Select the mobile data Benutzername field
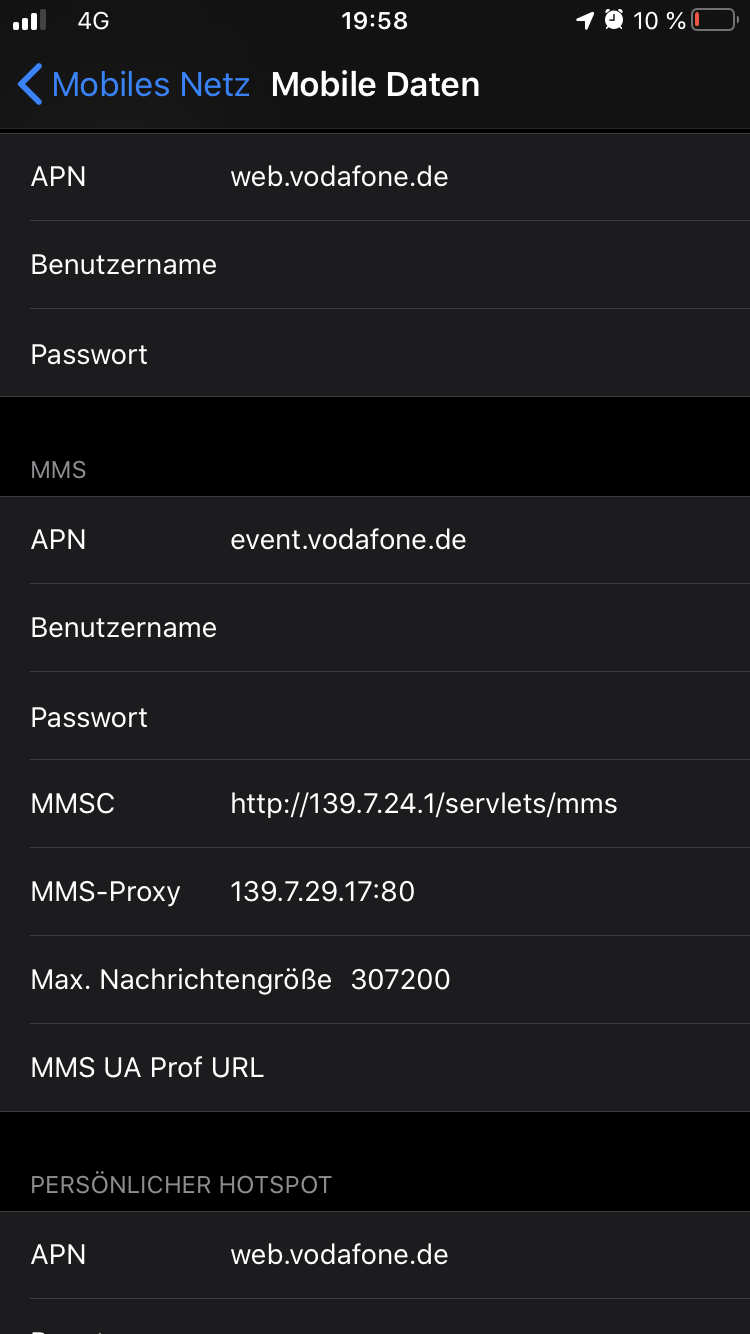The height and width of the screenshot is (1334, 750). coord(480,265)
